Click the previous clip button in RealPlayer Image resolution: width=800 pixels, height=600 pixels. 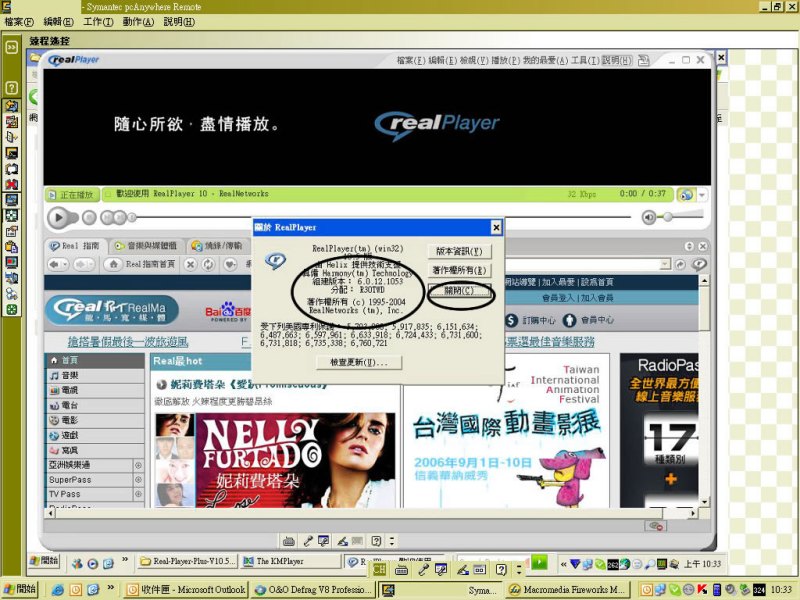click(107, 218)
